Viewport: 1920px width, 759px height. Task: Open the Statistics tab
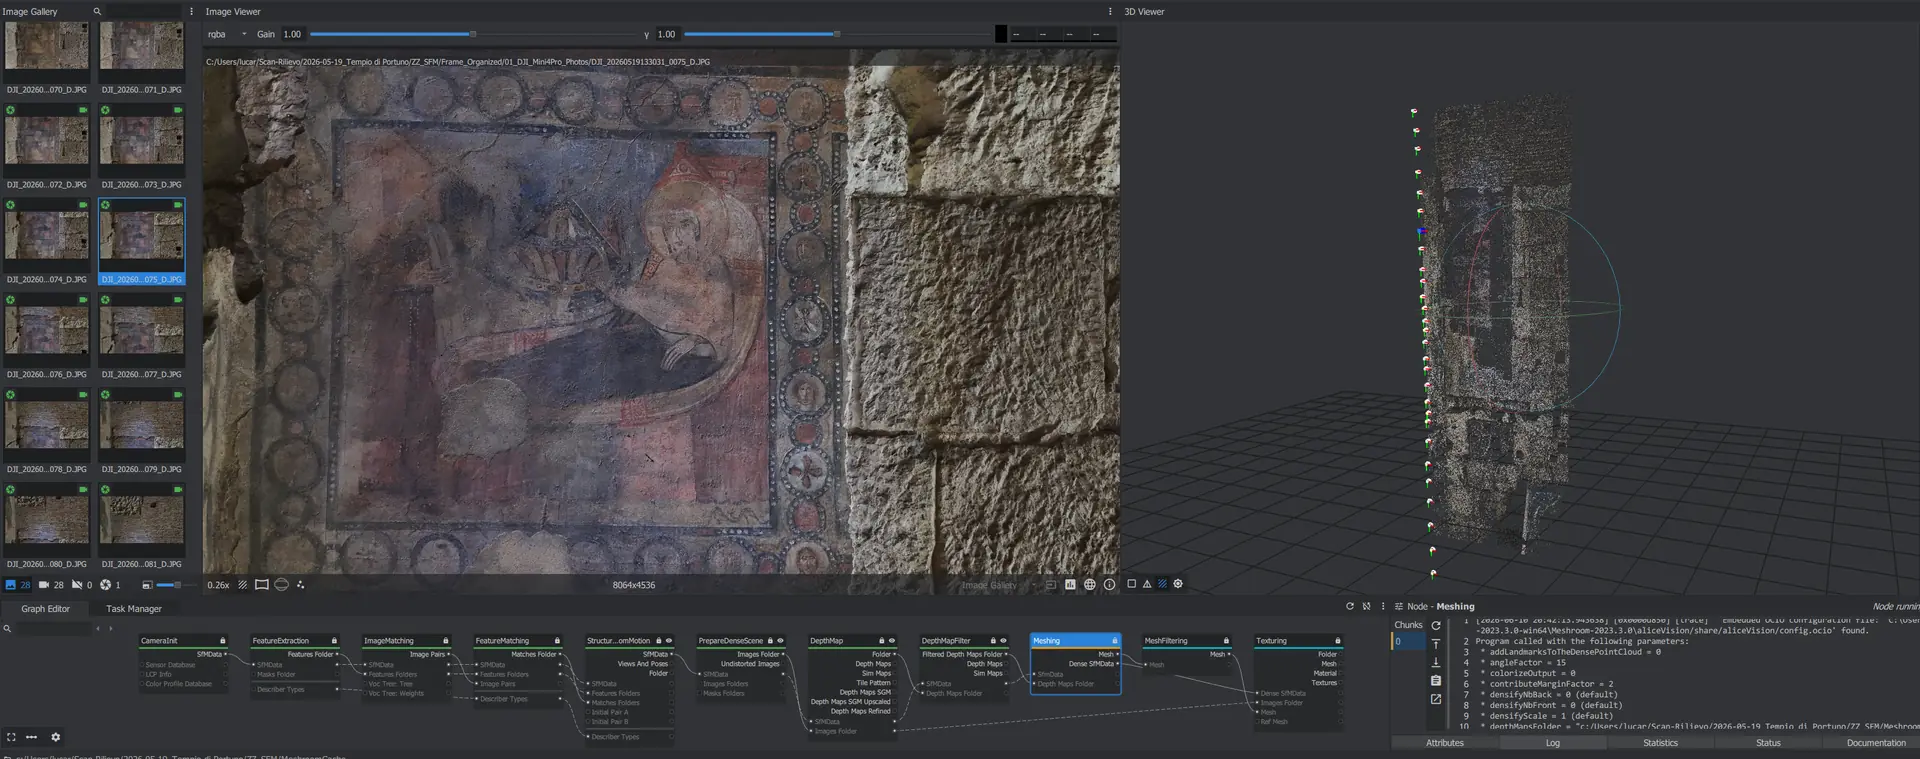(x=1660, y=743)
